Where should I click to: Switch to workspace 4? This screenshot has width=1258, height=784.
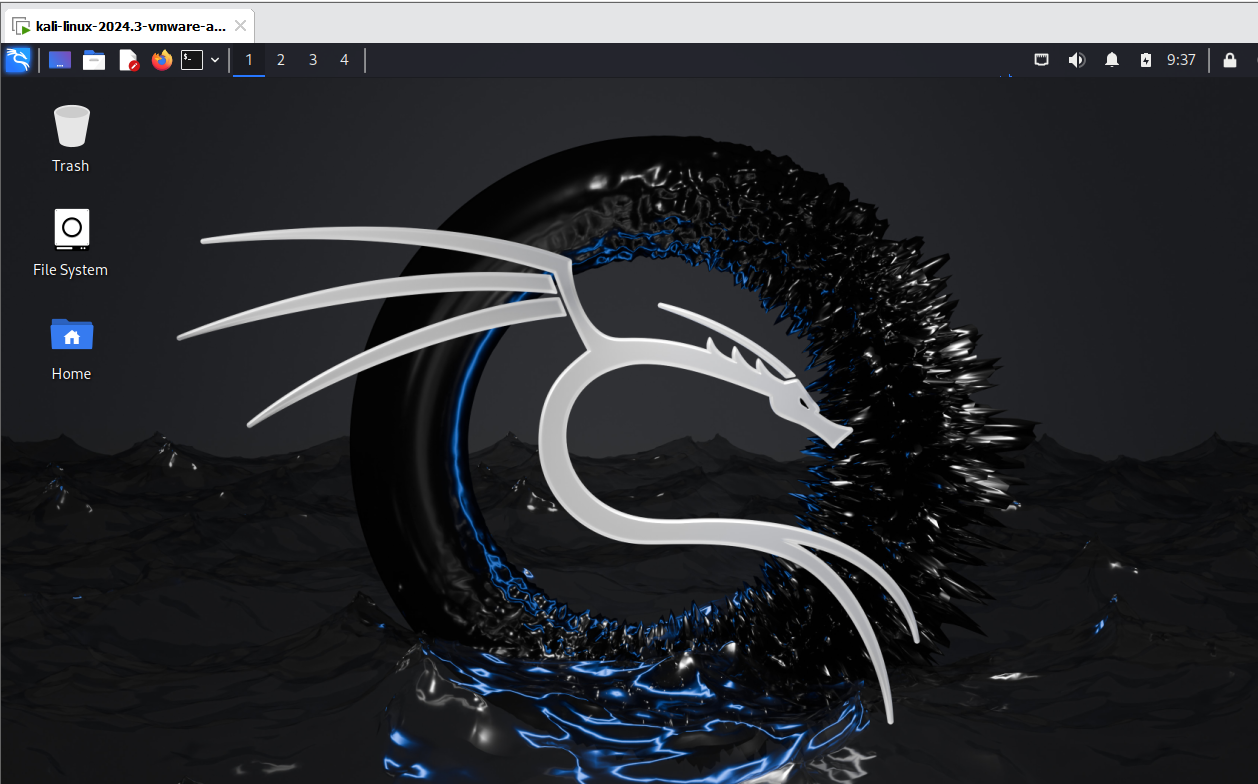point(345,60)
